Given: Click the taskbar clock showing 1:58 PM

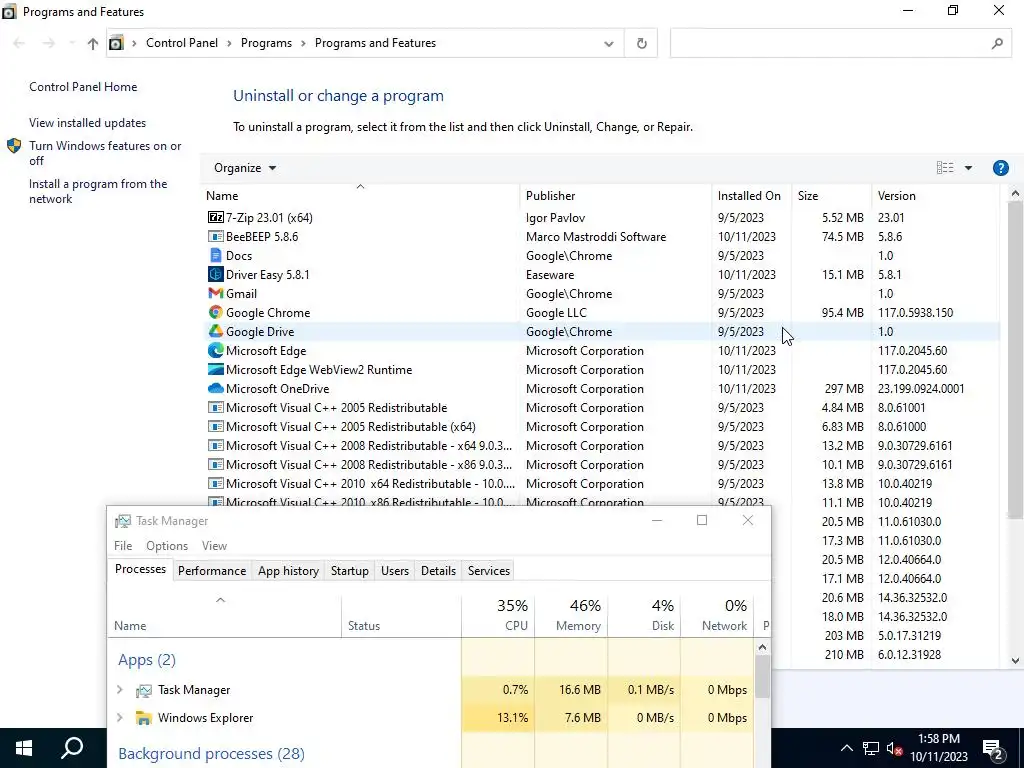Looking at the screenshot, I should click(x=939, y=748).
